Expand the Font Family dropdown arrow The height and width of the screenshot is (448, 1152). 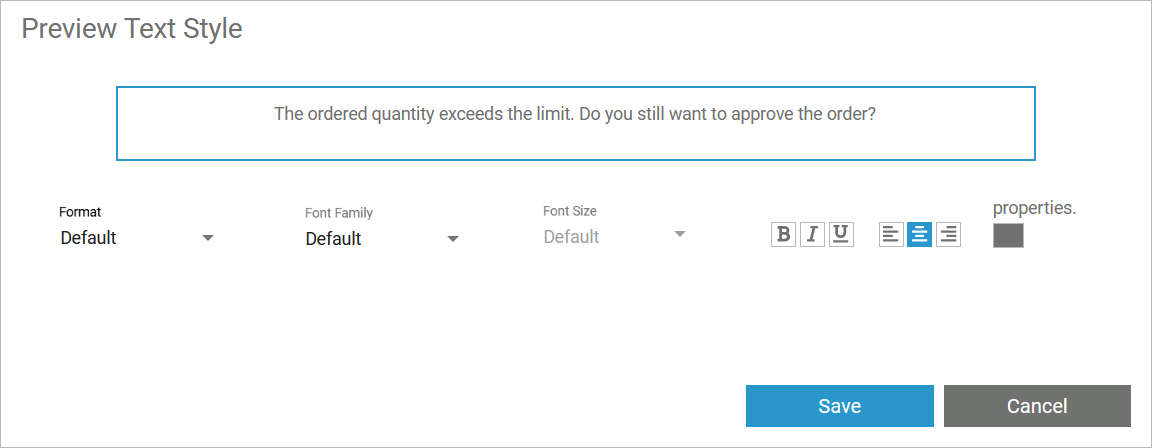(x=453, y=239)
